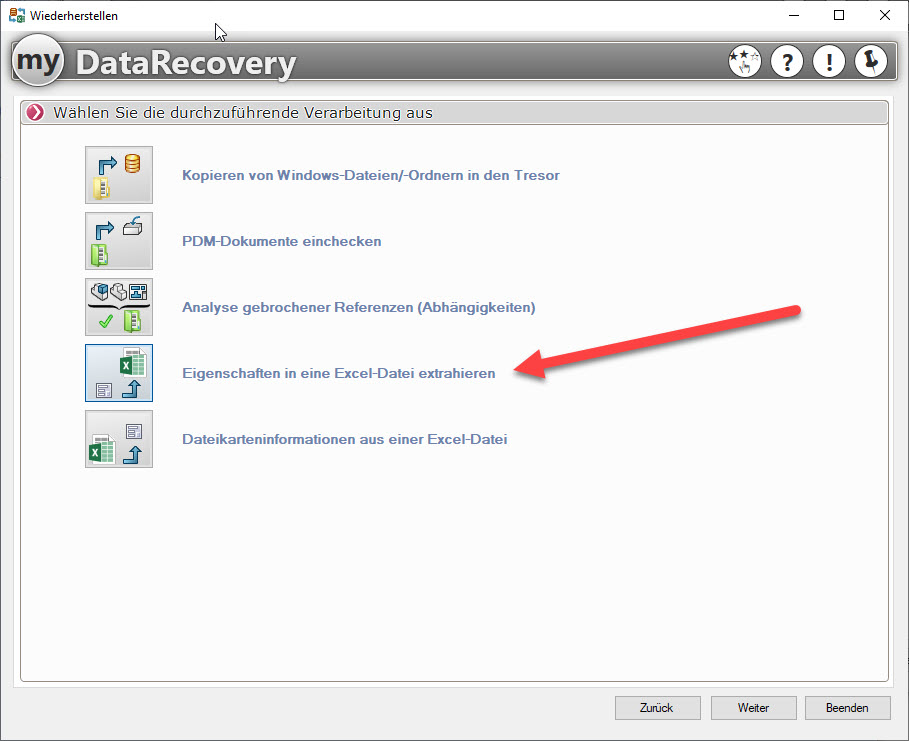
Task: Select Dateikarteninformationen aus einer Excel-Datei
Action: [344, 439]
